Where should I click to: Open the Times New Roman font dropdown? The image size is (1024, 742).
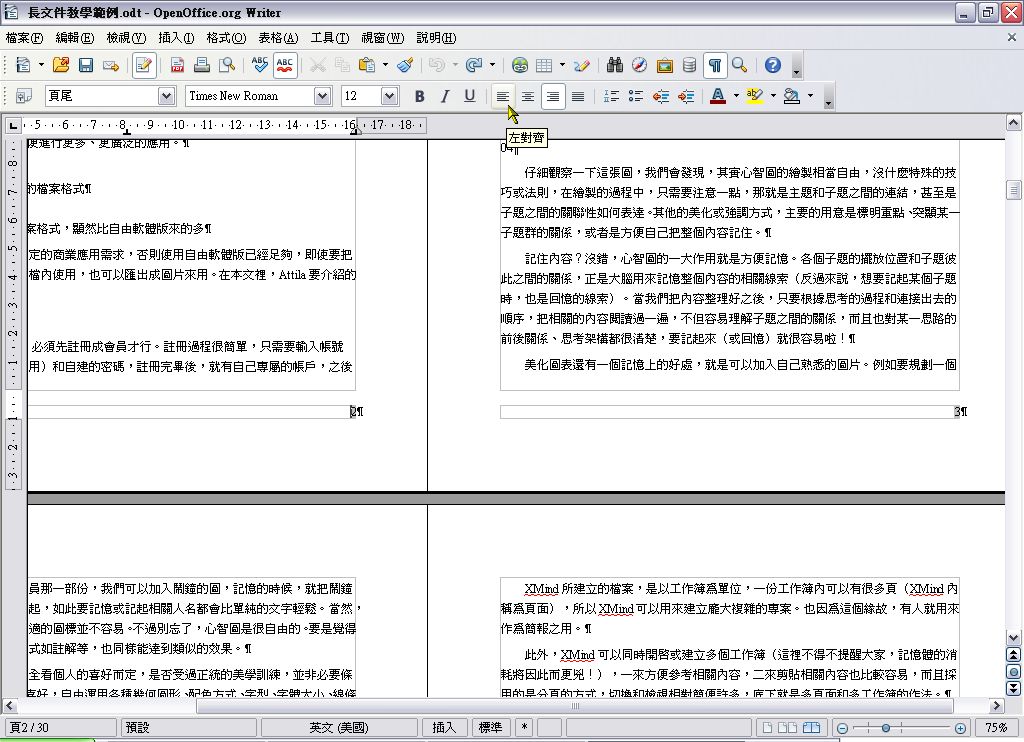pyautogui.click(x=323, y=96)
